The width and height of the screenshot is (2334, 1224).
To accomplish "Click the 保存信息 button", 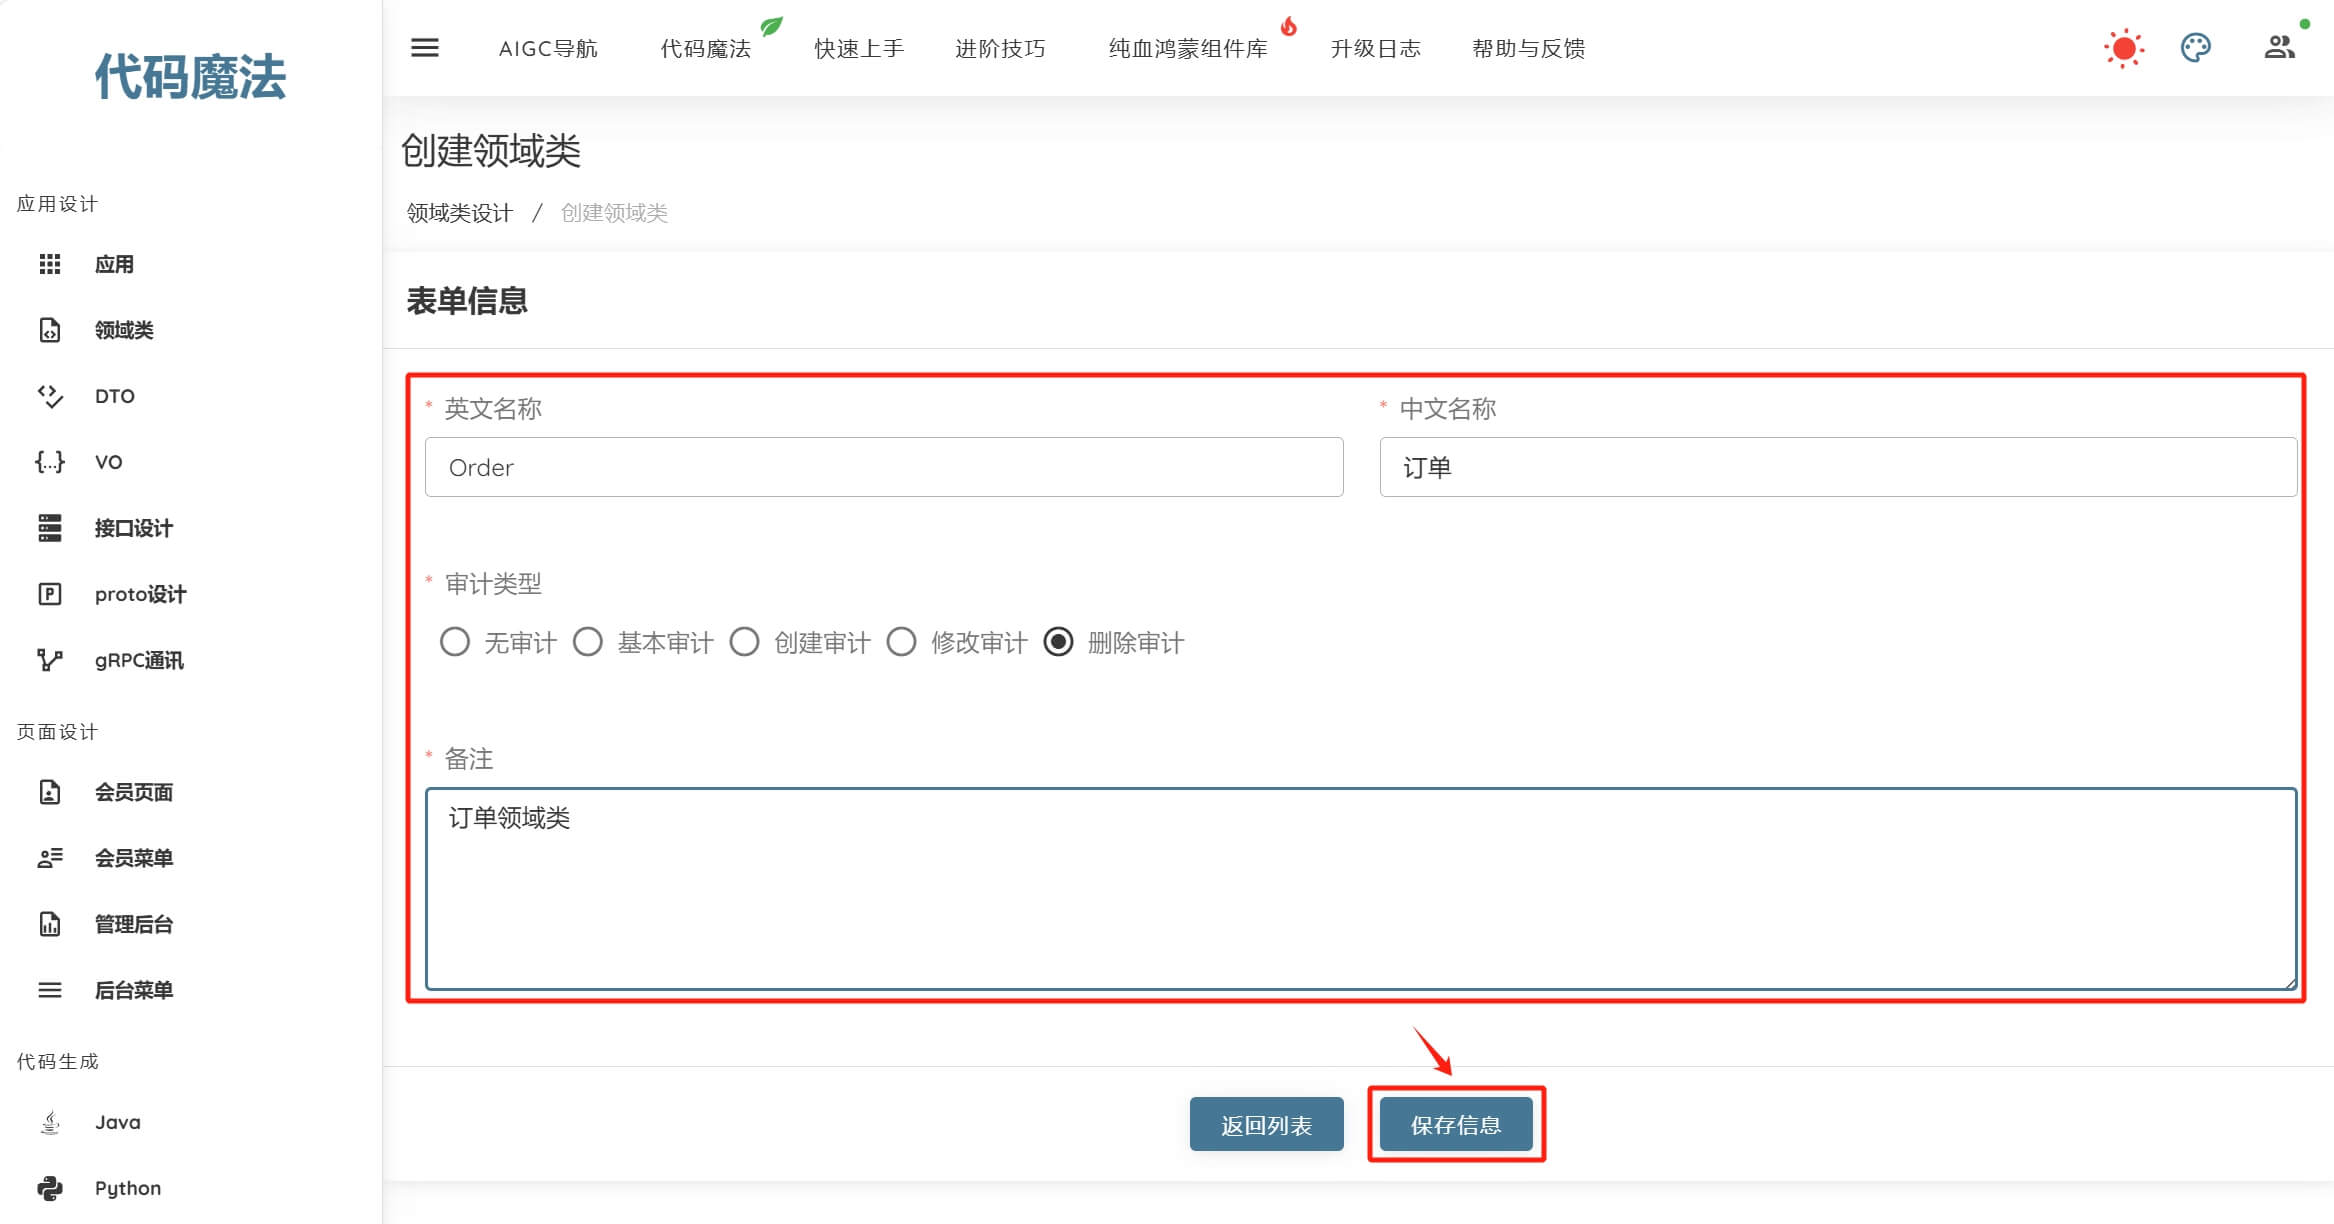I will tap(1456, 1125).
